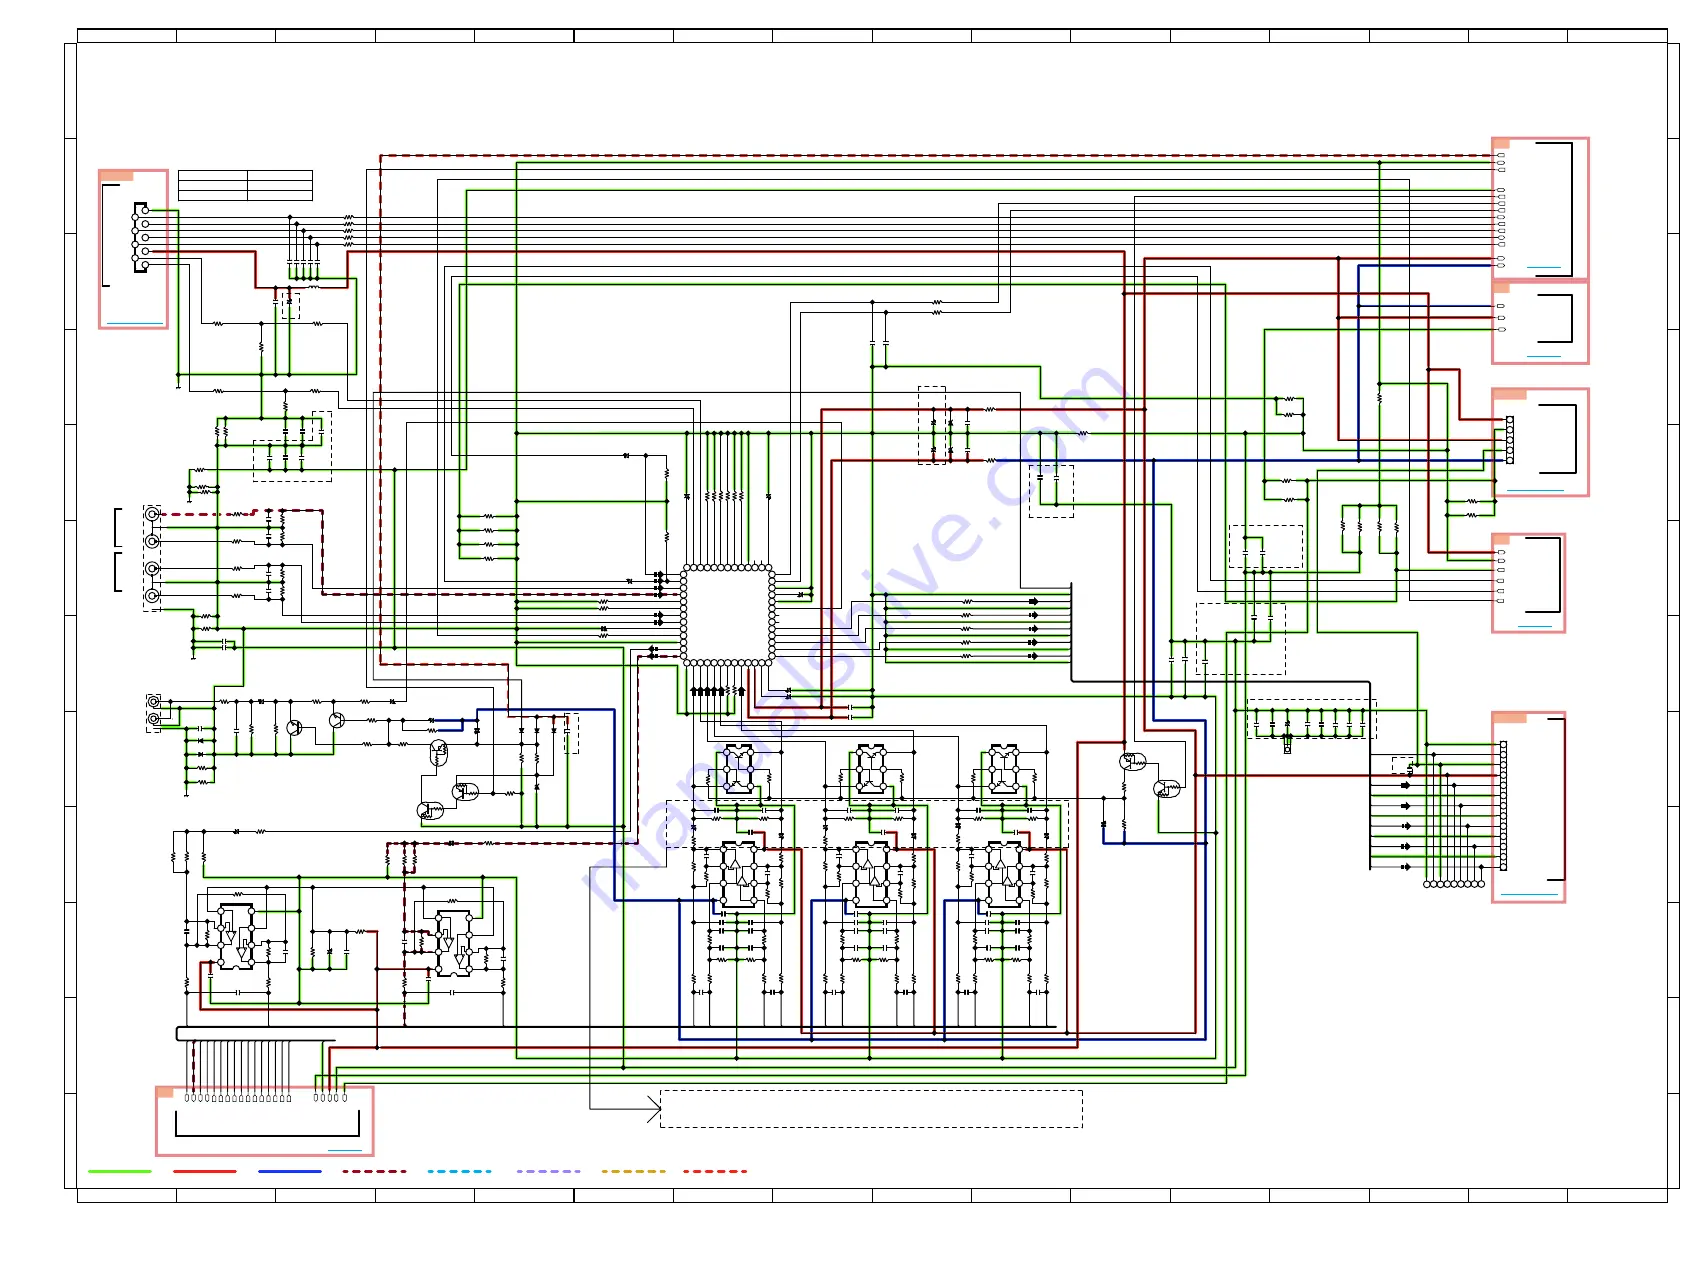Select the upper-middle op-amp IC of the amplifier stage
Image resolution: width=1701 pixels, height=1263 pixels.
click(x=871, y=769)
